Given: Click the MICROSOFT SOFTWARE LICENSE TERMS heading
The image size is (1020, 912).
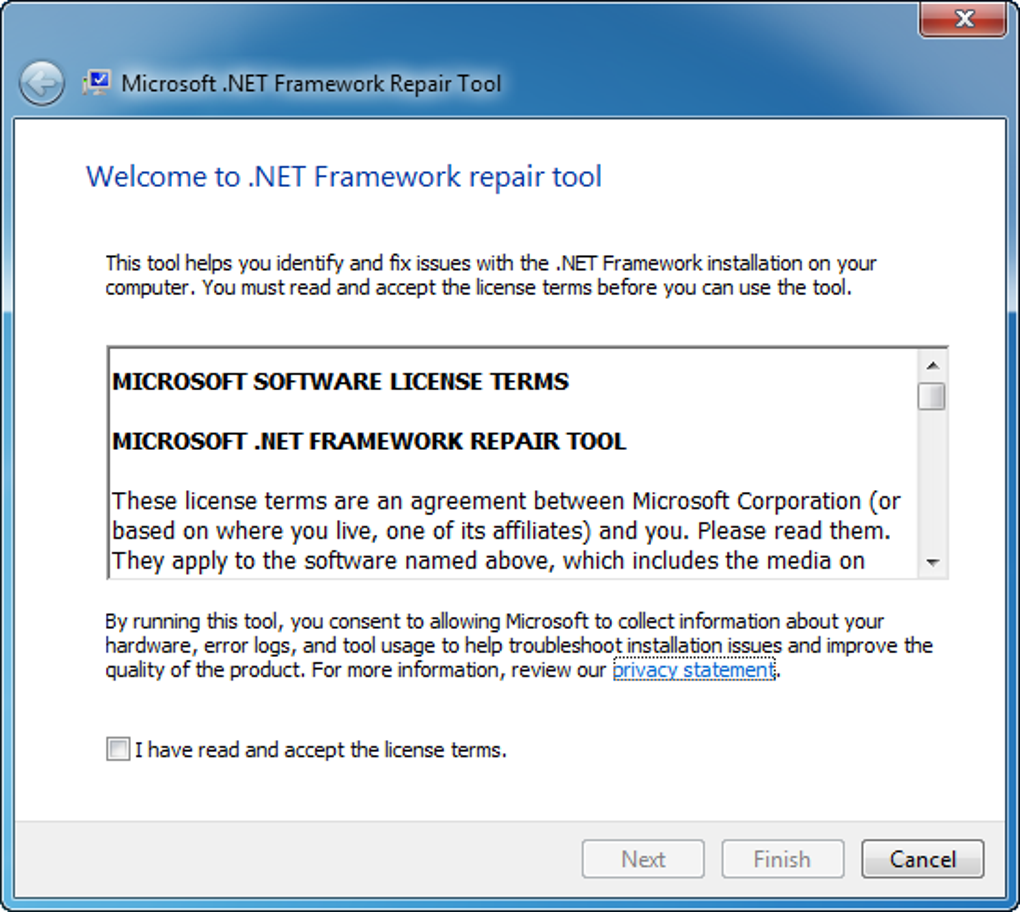Looking at the screenshot, I should (x=340, y=382).
